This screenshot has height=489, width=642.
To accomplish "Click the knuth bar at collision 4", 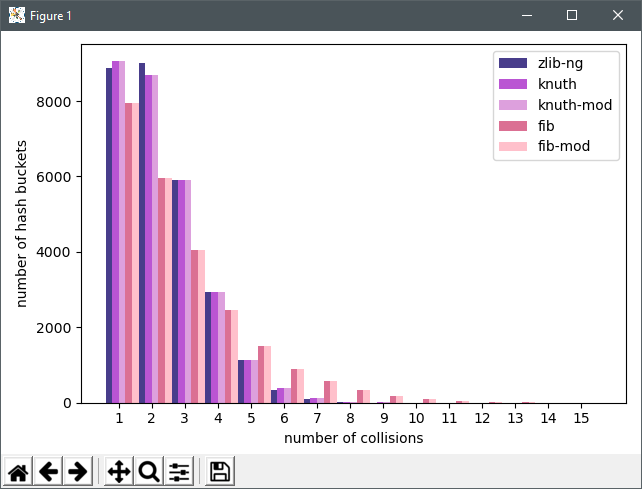I will click(x=215, y=348).
